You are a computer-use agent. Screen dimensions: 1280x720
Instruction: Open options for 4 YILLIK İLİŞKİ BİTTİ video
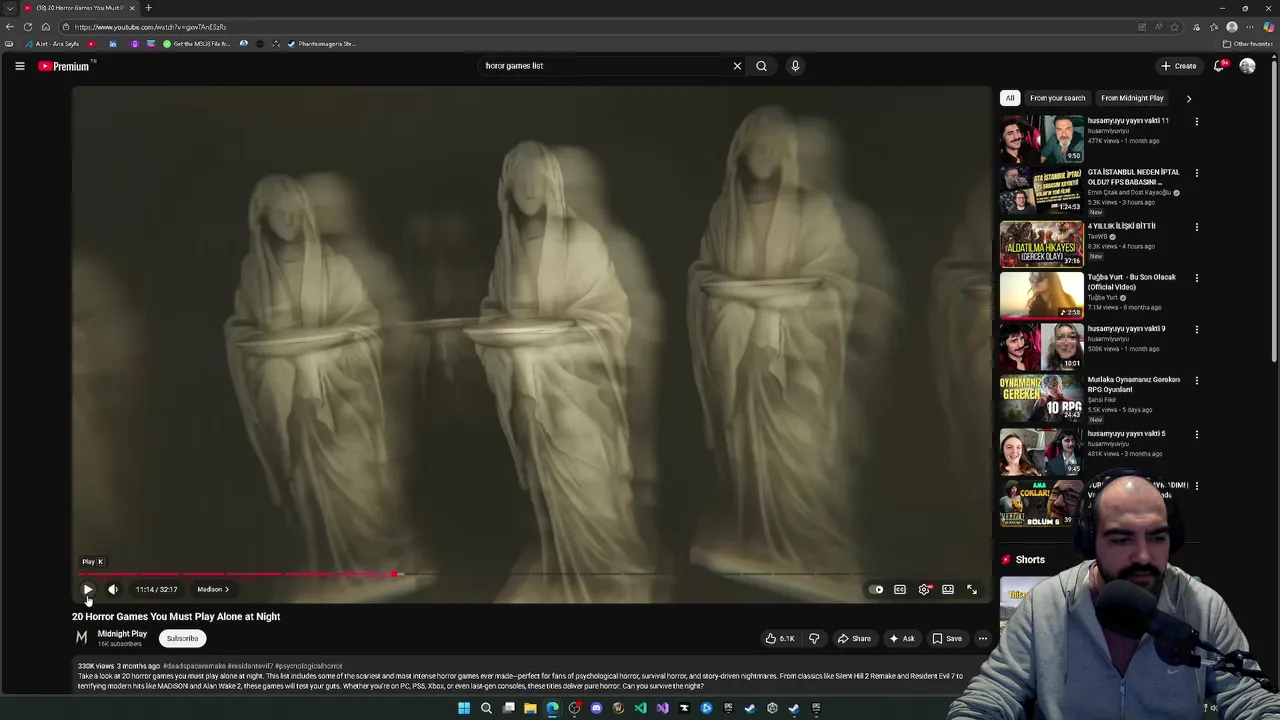1196,227
